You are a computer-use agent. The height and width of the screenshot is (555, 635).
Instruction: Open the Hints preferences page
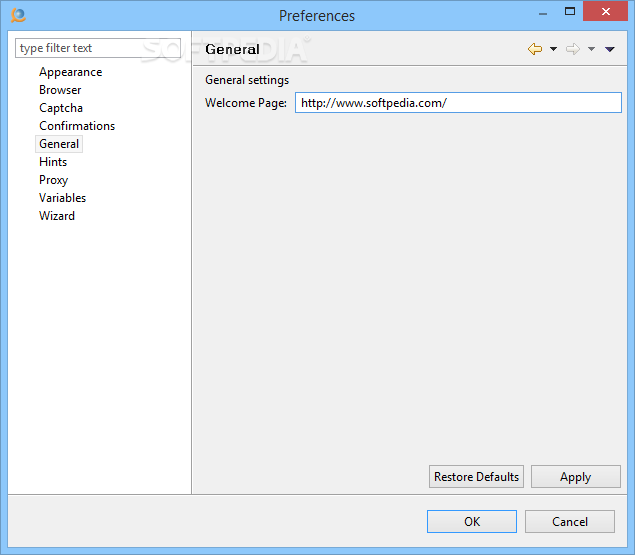(53, 162)
